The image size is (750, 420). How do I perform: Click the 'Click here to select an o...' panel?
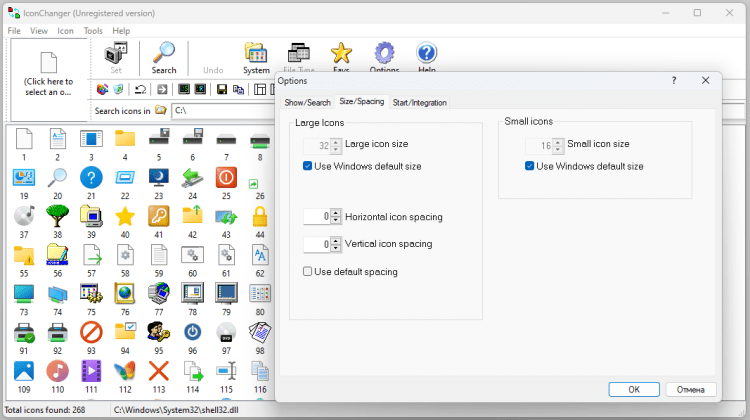(49, 79)
